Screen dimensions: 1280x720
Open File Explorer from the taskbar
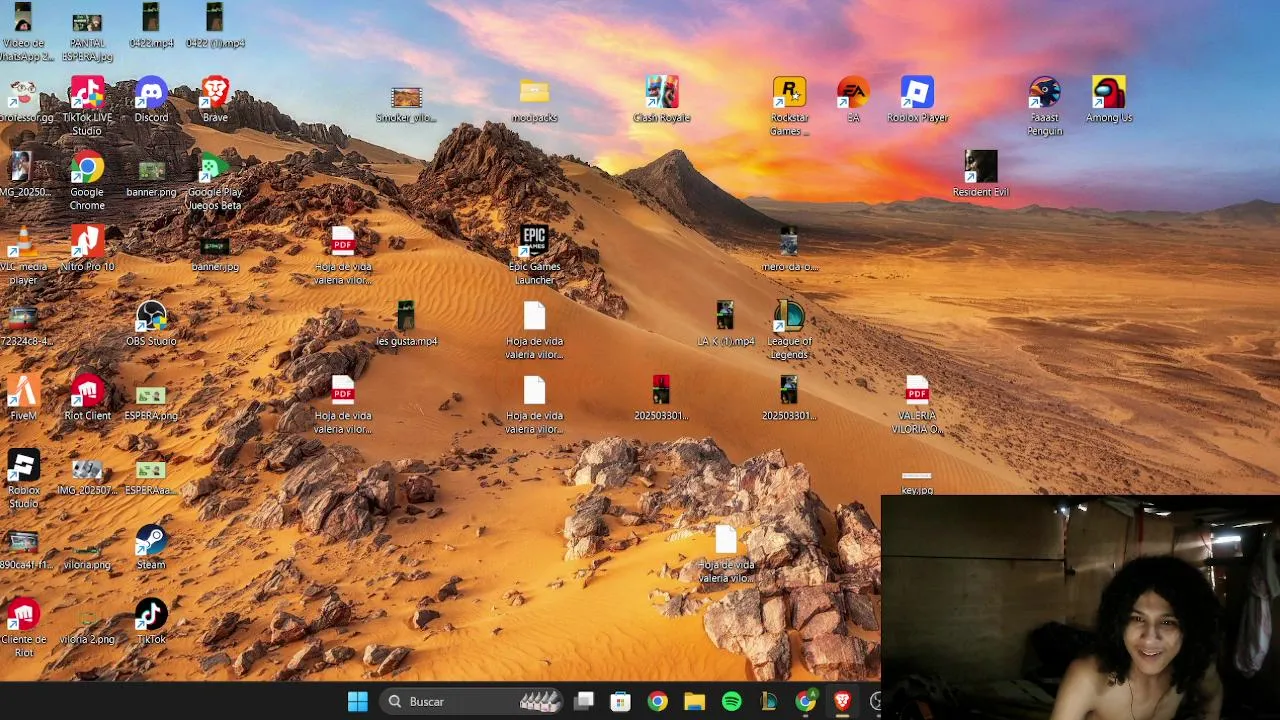[694, 702]
